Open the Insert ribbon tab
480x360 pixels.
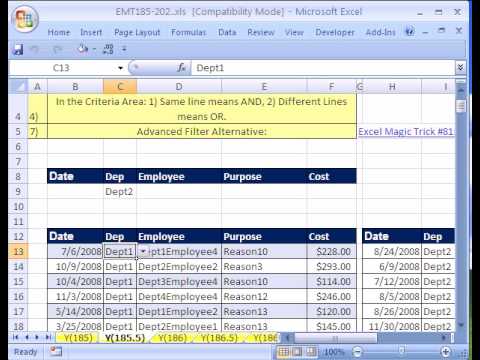(x=91, y=32)
